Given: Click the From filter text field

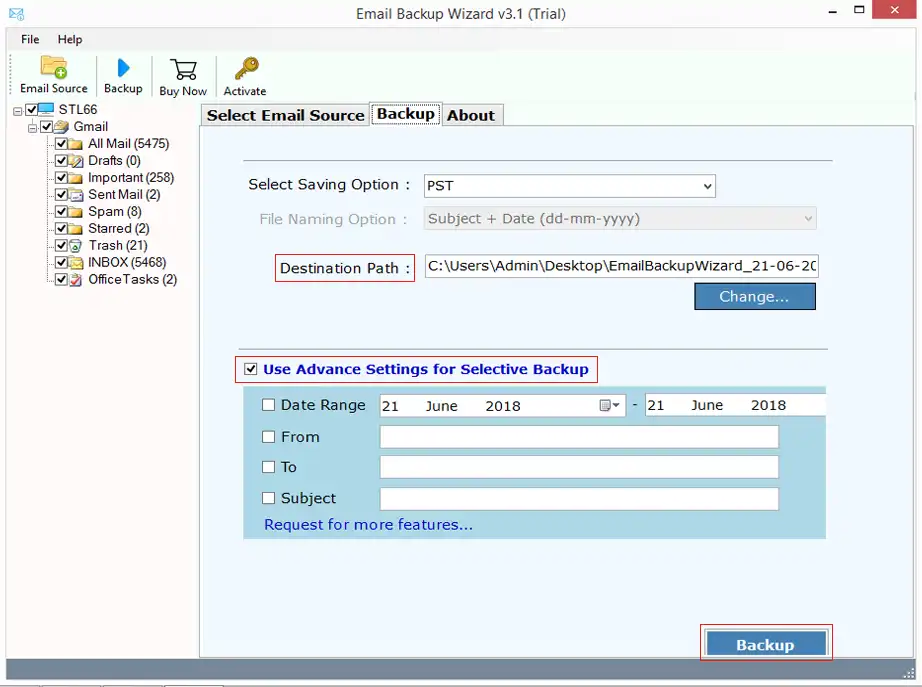Looking at the screenshot, I should (579, 437).
